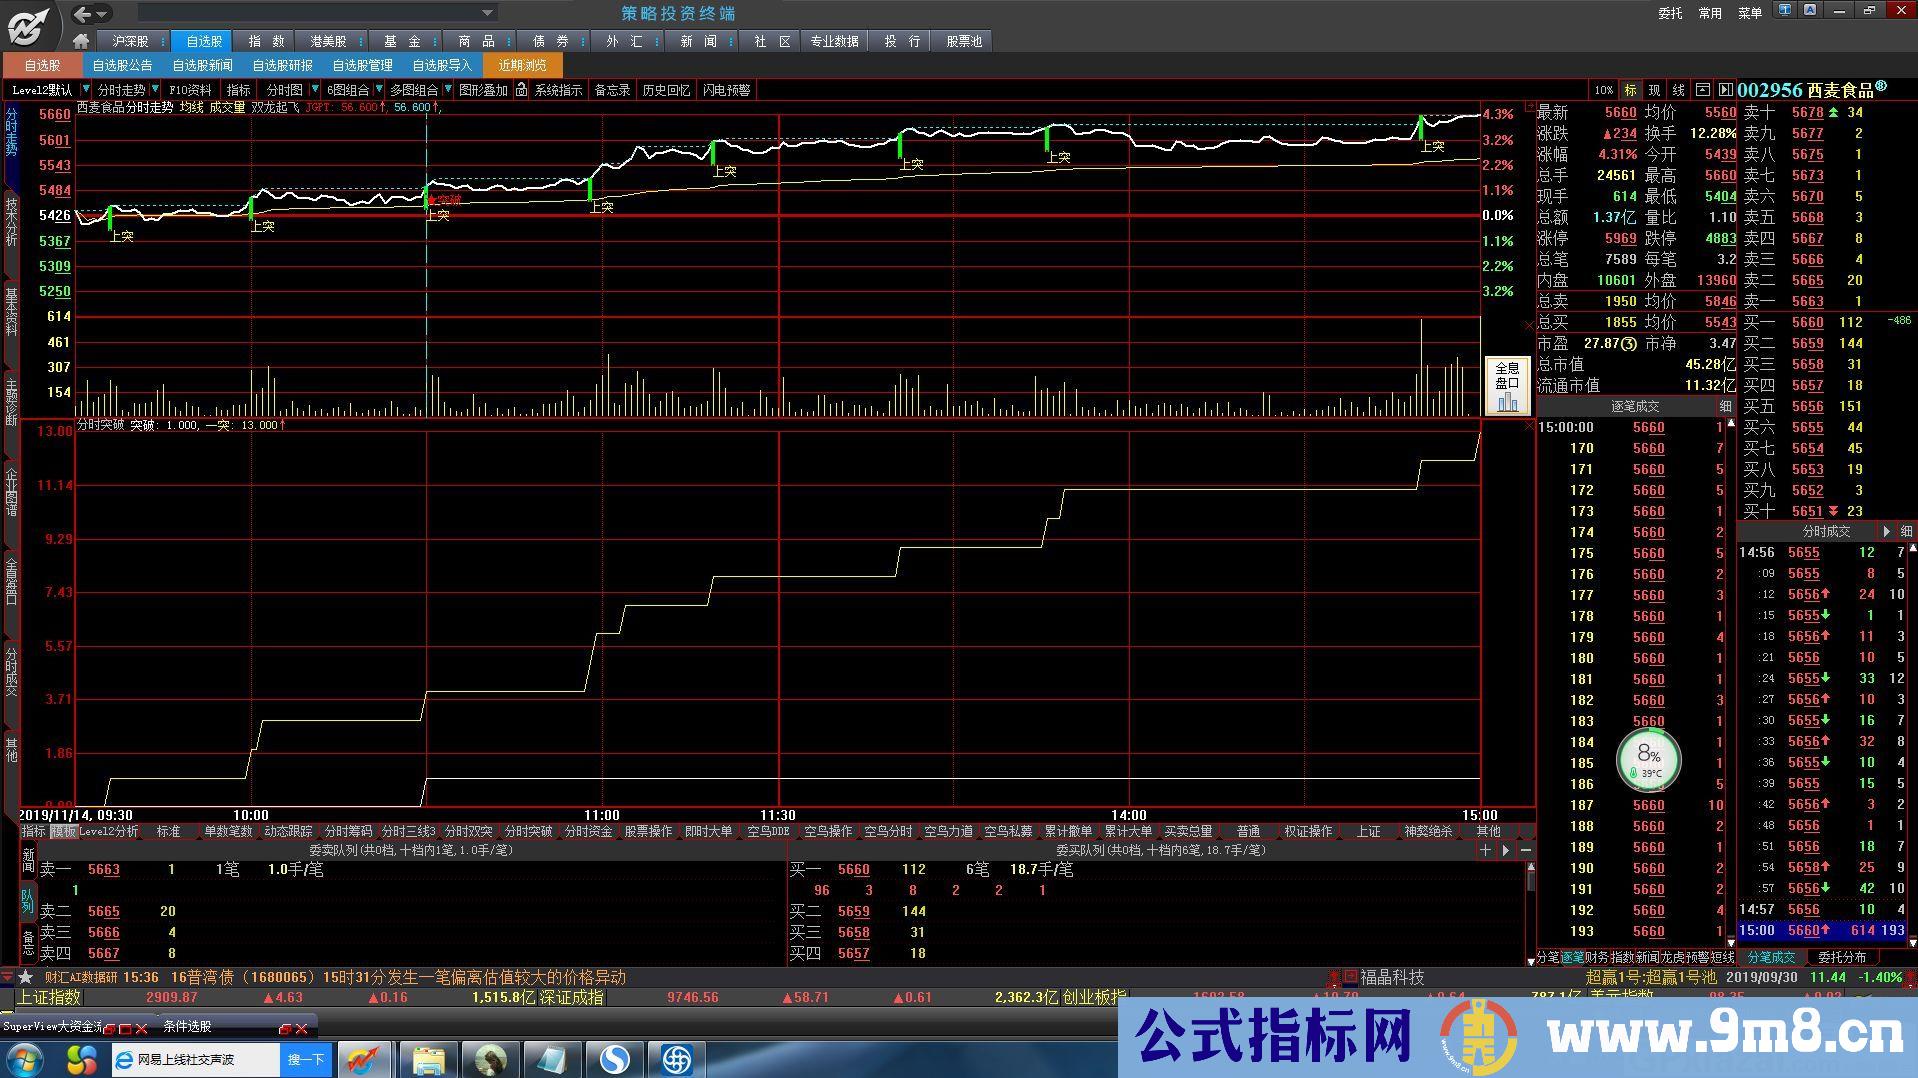
Task: Open the 常用 menu
Action: (1710, 13)
